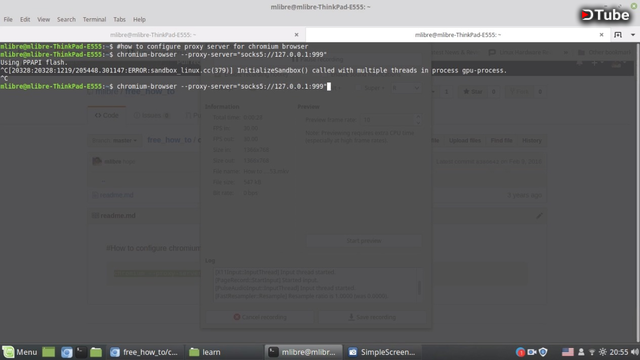The height and width of the screenshot is (360, 640).
Task: Click the "#how to configure proxy server" comment line
Action: point(212,47)
